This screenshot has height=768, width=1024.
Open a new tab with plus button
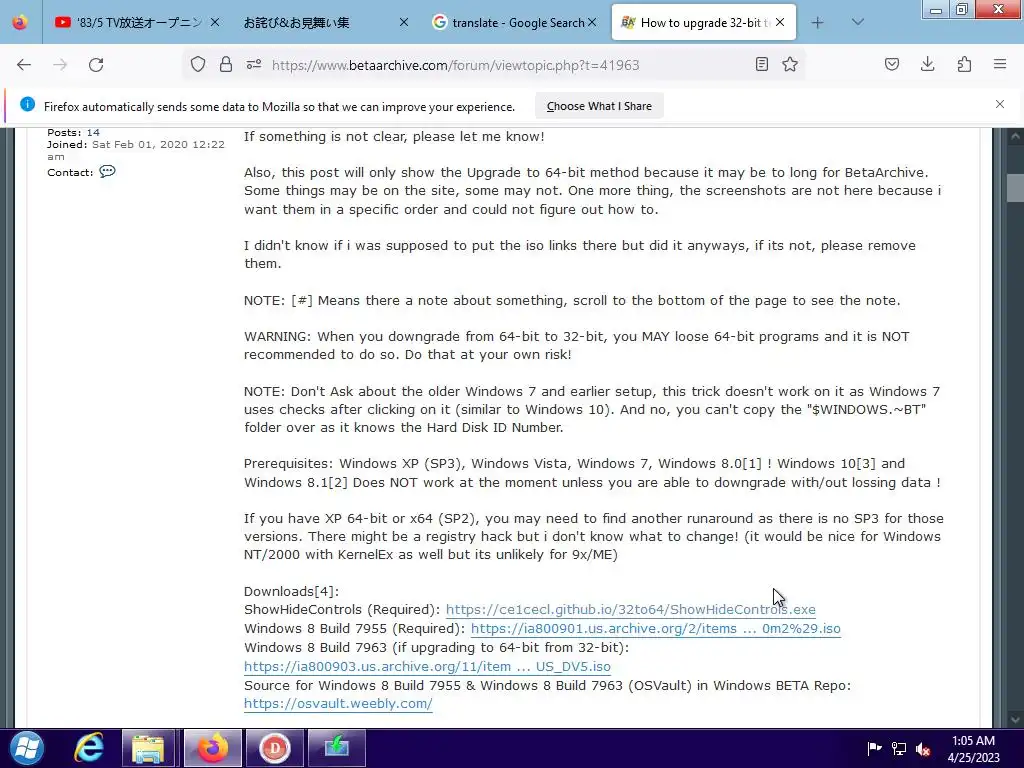(817, 23)
